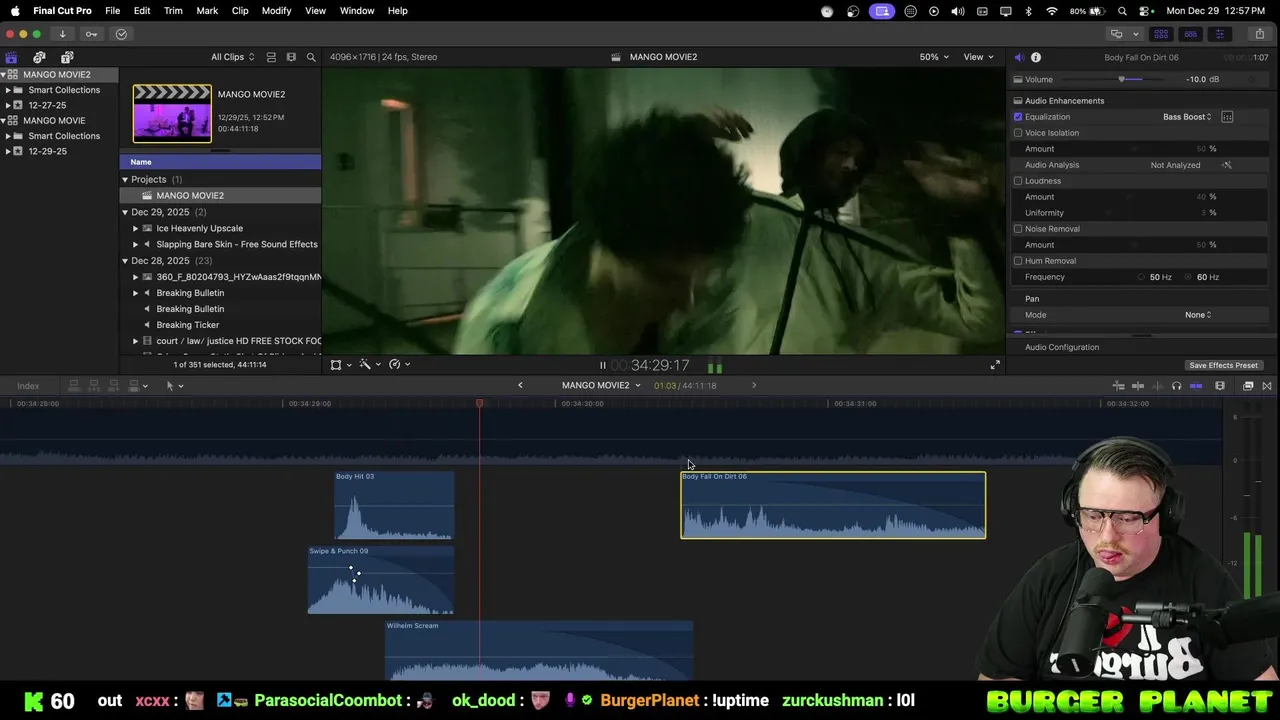
Task: Open the Pan Mode None dropdown
Action: click(1198, 315)
